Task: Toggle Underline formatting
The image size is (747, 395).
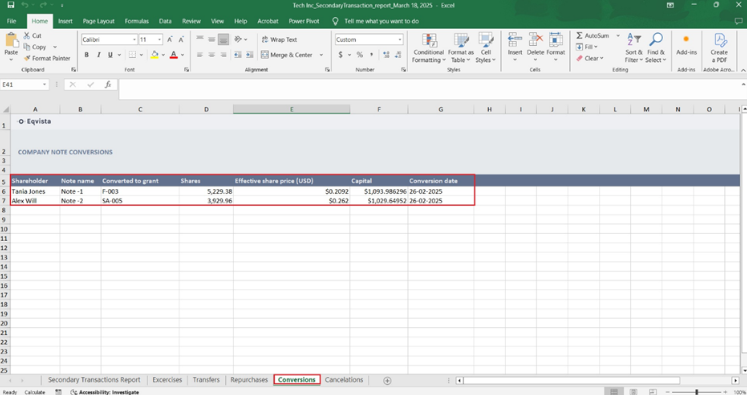Action: tap(110, 55)
